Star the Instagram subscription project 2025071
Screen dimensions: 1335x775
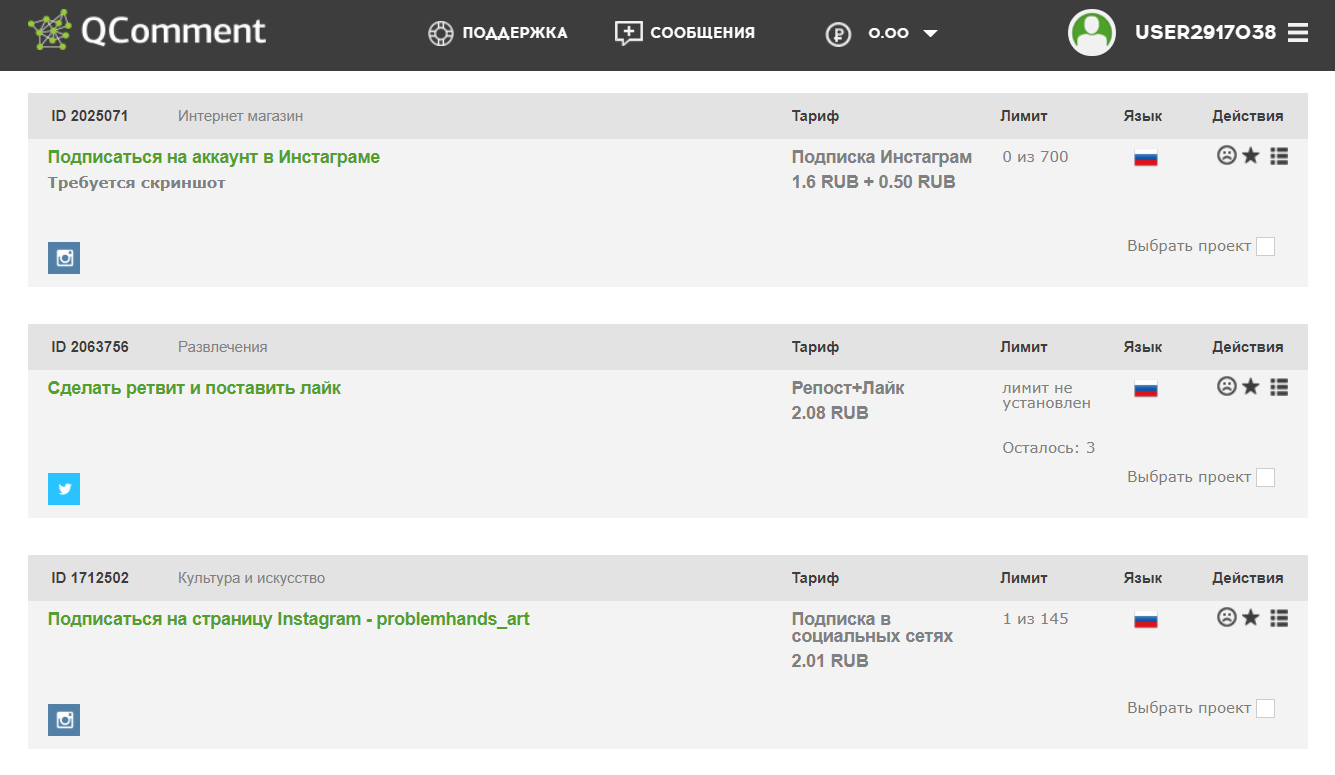[1250, 156]
